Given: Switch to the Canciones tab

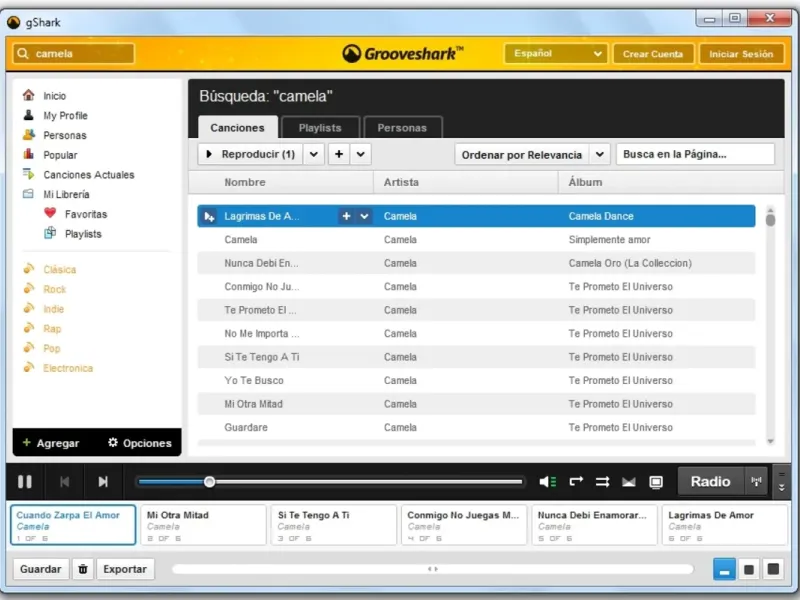Looking at the screenshot, I should tap(237, 128).
